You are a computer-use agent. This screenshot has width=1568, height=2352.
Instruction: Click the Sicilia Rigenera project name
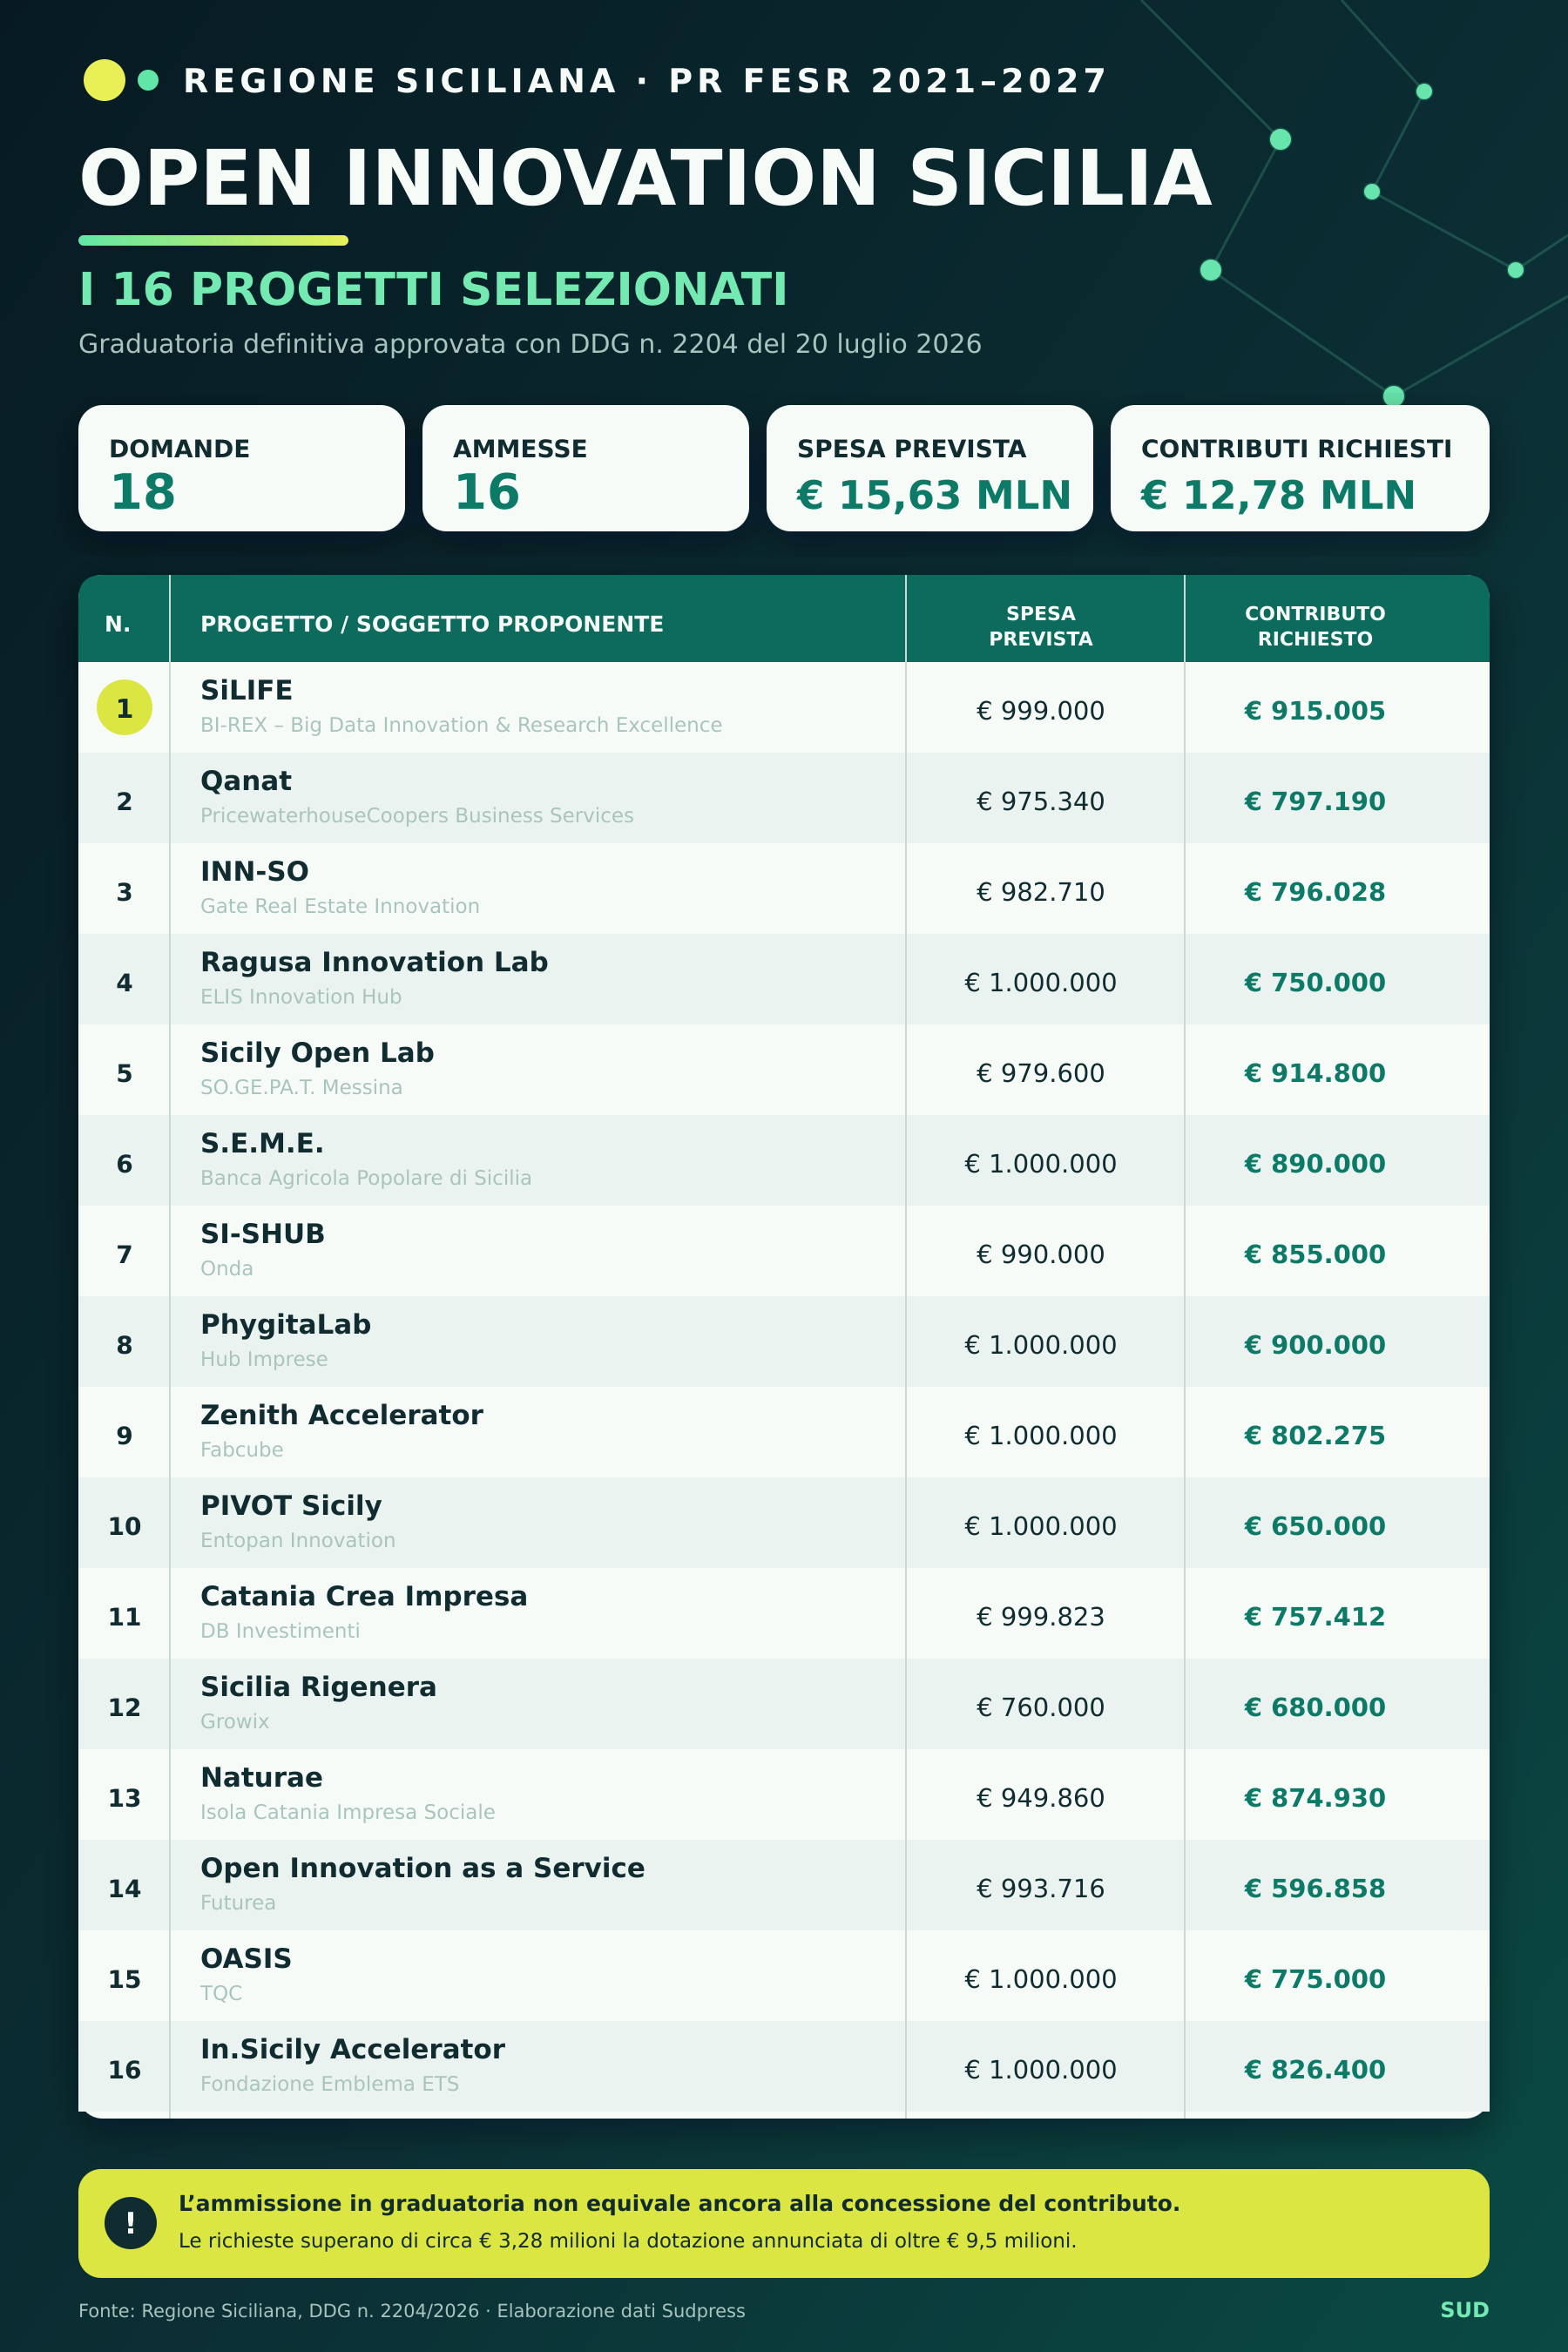tap(318, 1687)
